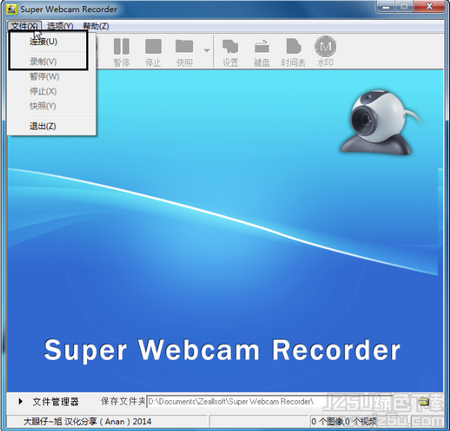Viewport: 450px width, 431px height.
Task: Choose Snapshot (快照) in File menu
Action: pyautogui.click(x=52, y=106)
